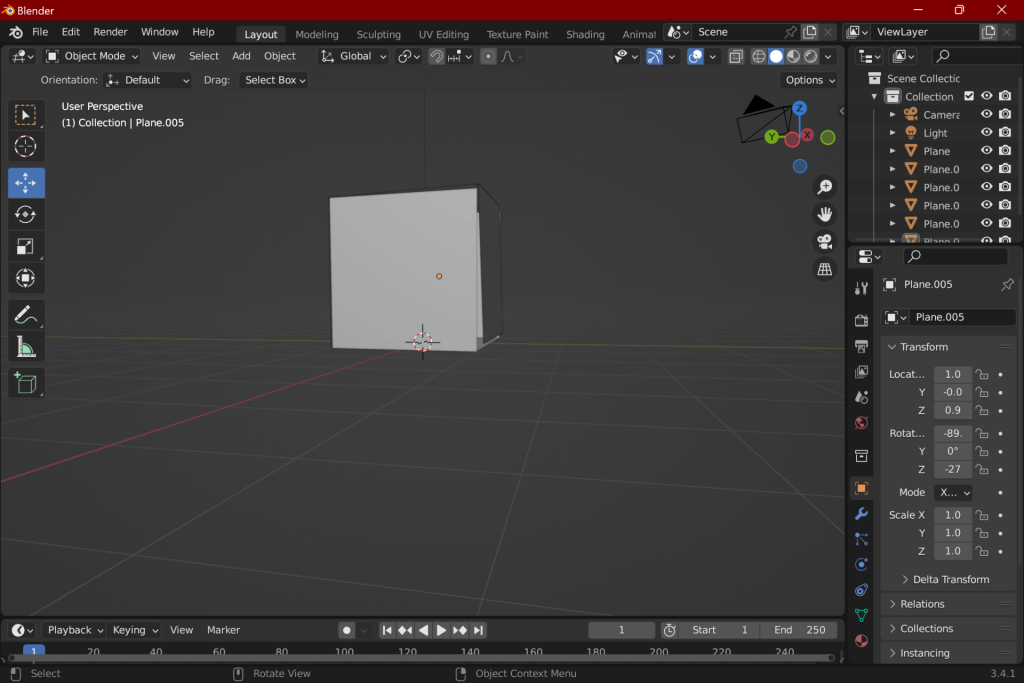Open the Keying popover

click(135, 630)
